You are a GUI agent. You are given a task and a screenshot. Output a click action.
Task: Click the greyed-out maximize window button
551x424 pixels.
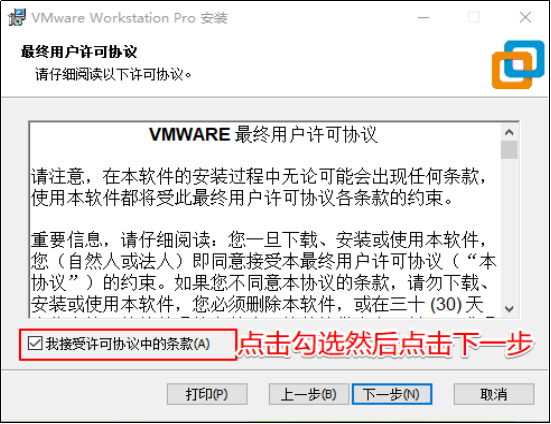pyautogui.click(x=474, y=17)
